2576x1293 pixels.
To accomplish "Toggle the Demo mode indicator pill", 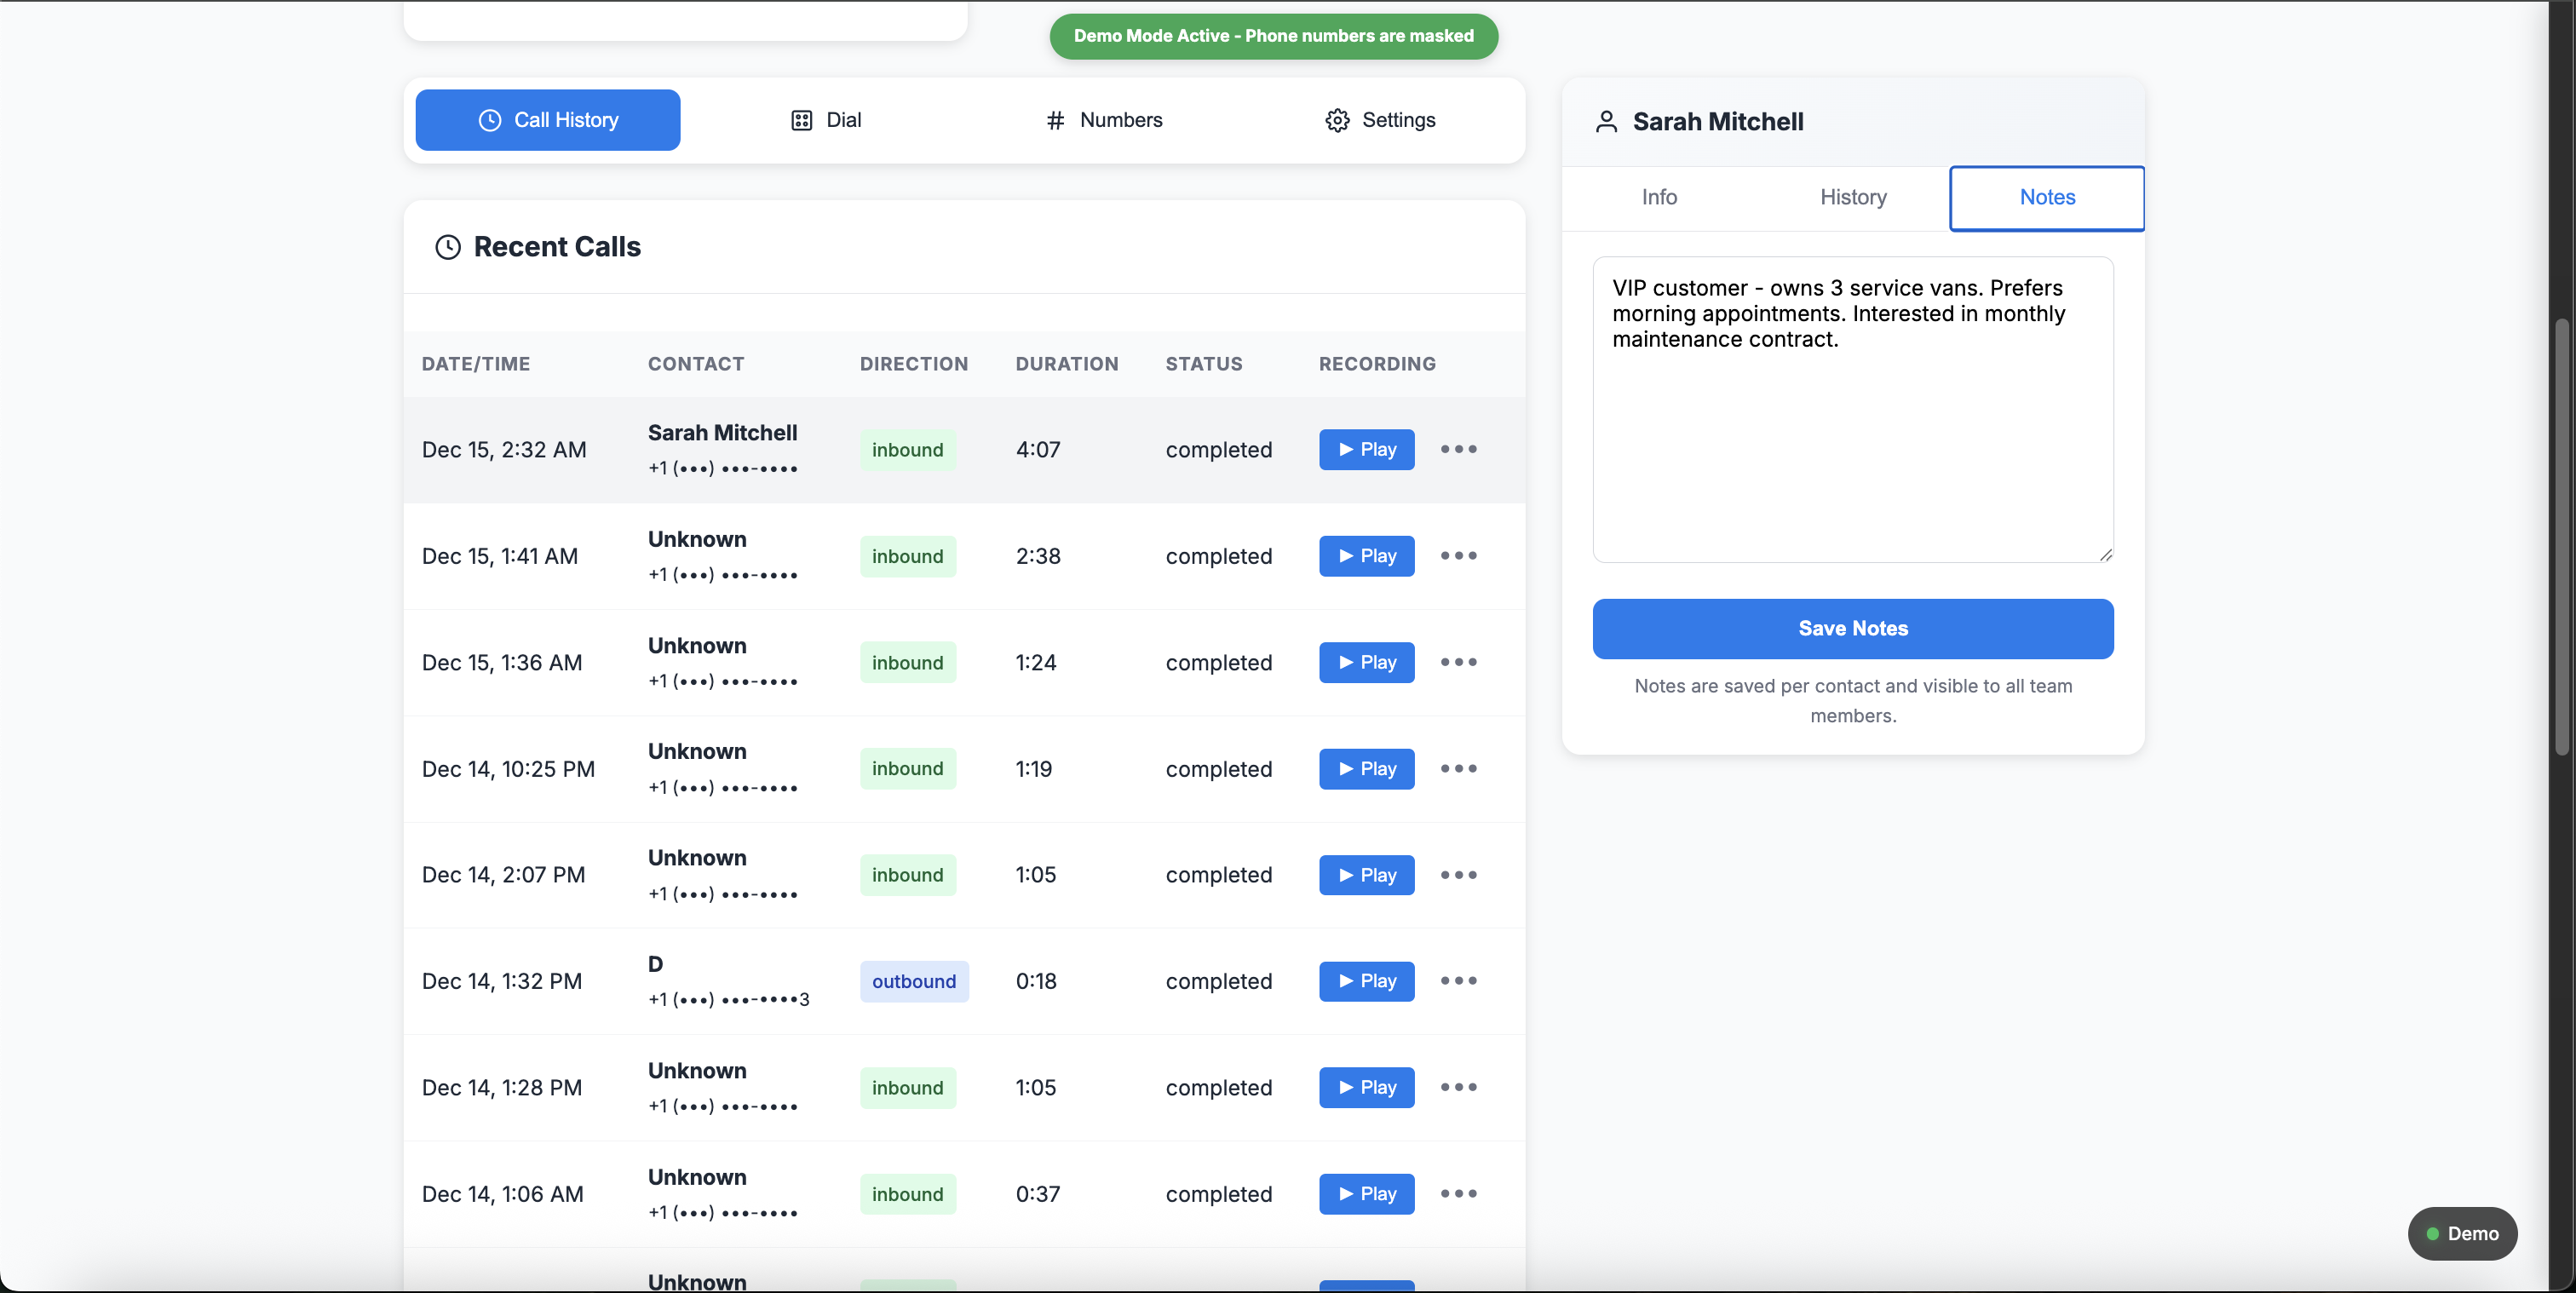I will coord(2462,1233).
